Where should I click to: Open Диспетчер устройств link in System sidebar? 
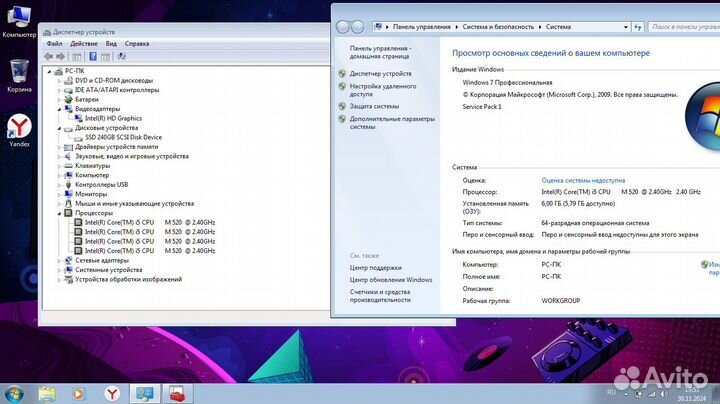[381, 73]
